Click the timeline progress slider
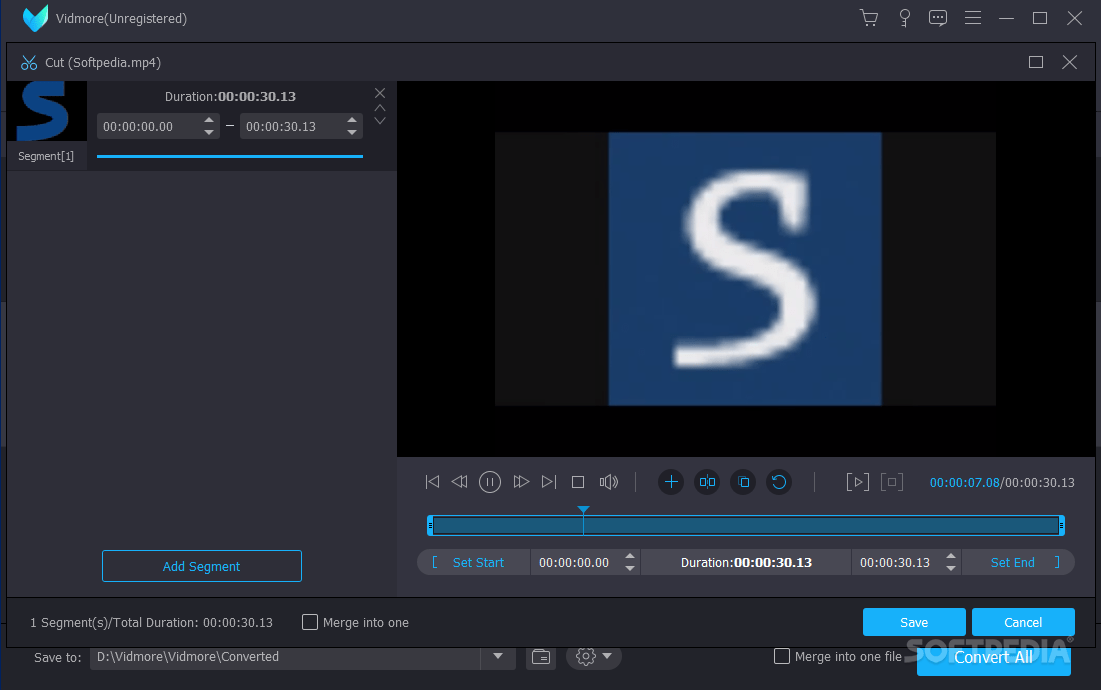 click(745, 524)
